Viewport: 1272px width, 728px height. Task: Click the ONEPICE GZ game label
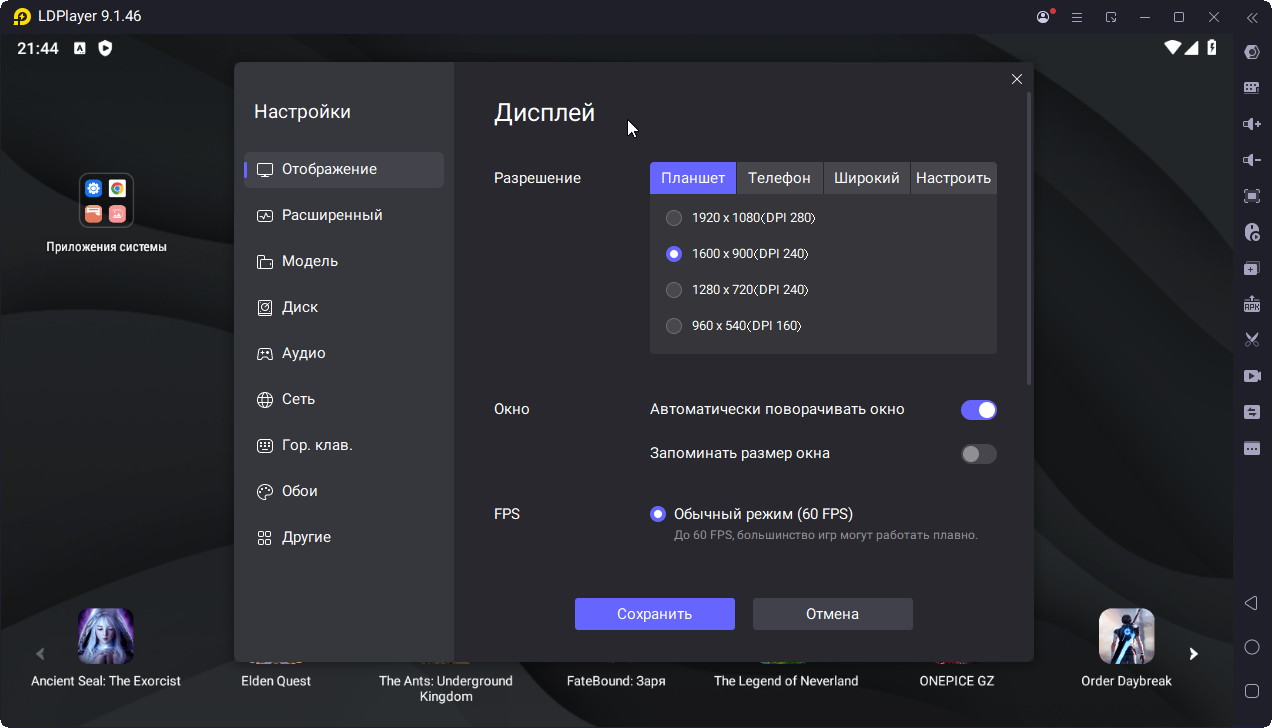tap(957, 681)
